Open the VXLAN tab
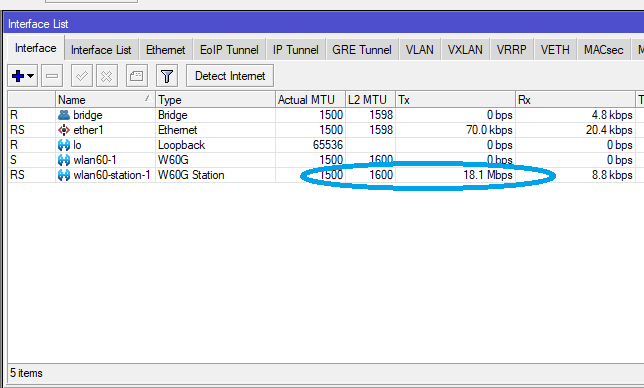644x388 pixels. (465, 50)
